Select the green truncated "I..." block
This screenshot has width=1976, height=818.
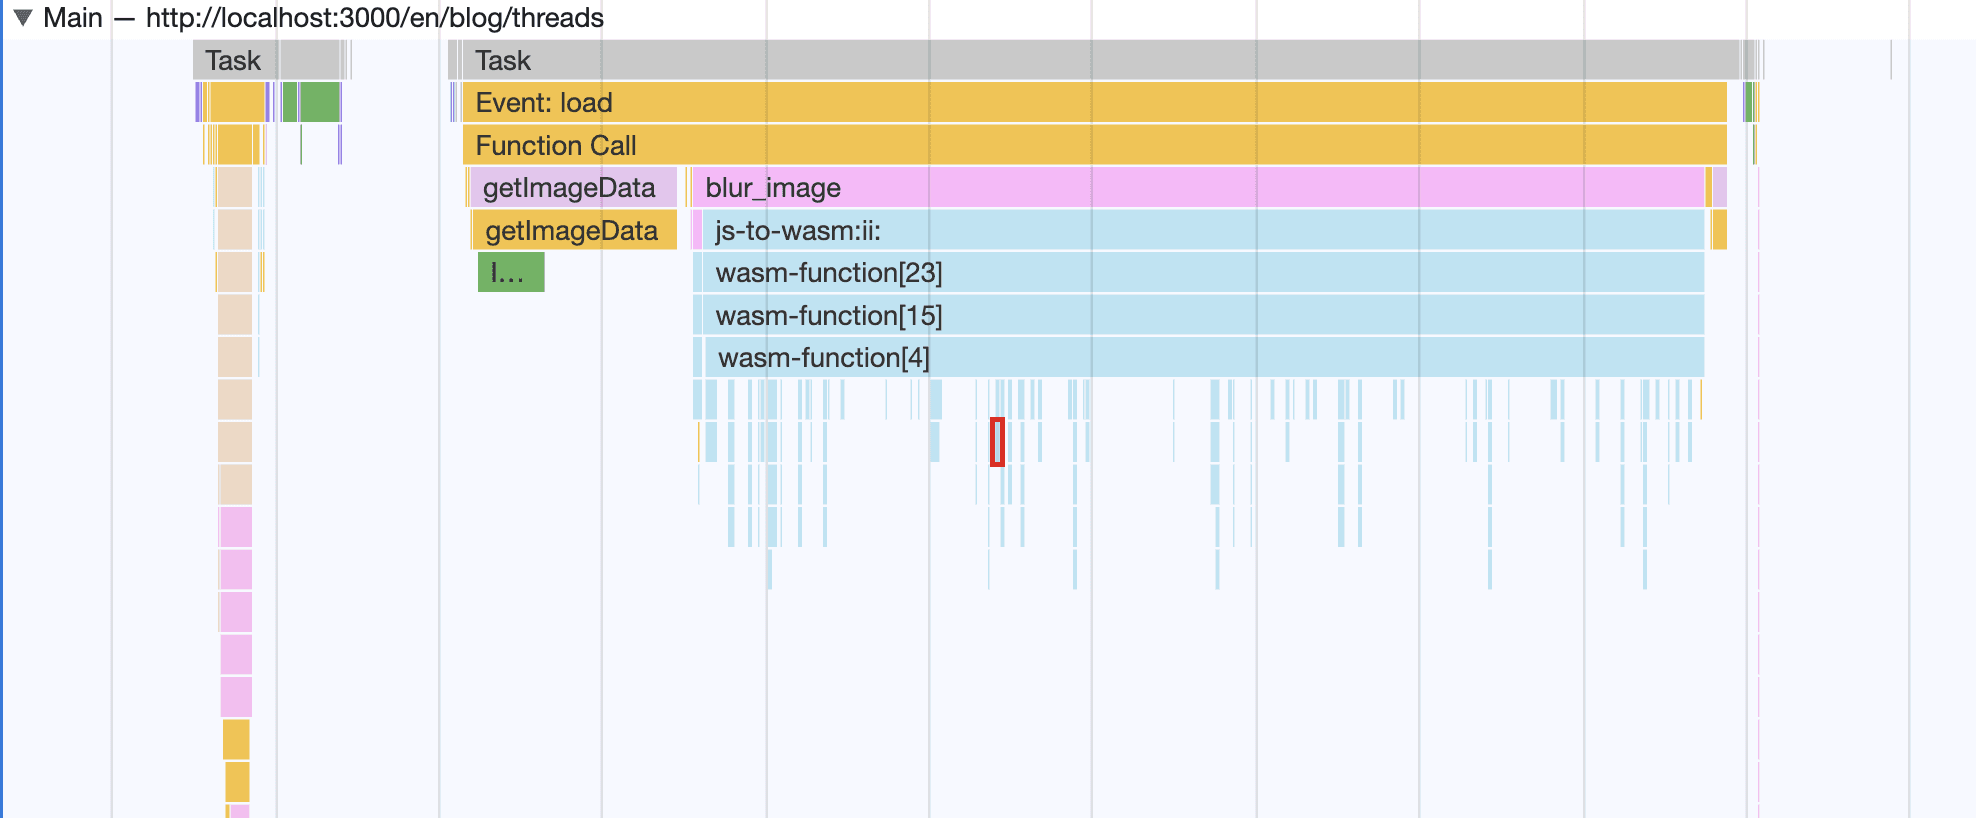click(x=511, y=272)
